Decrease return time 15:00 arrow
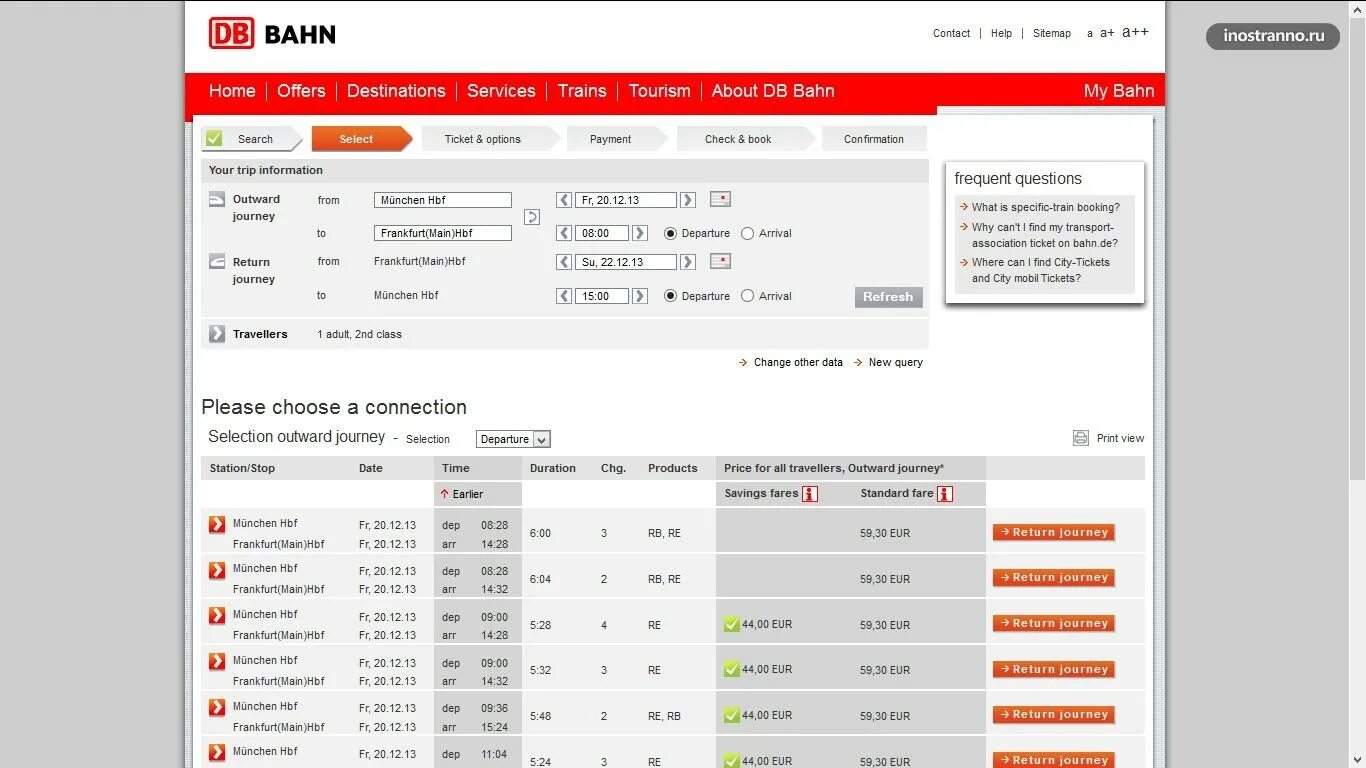 tap(564, 296)
